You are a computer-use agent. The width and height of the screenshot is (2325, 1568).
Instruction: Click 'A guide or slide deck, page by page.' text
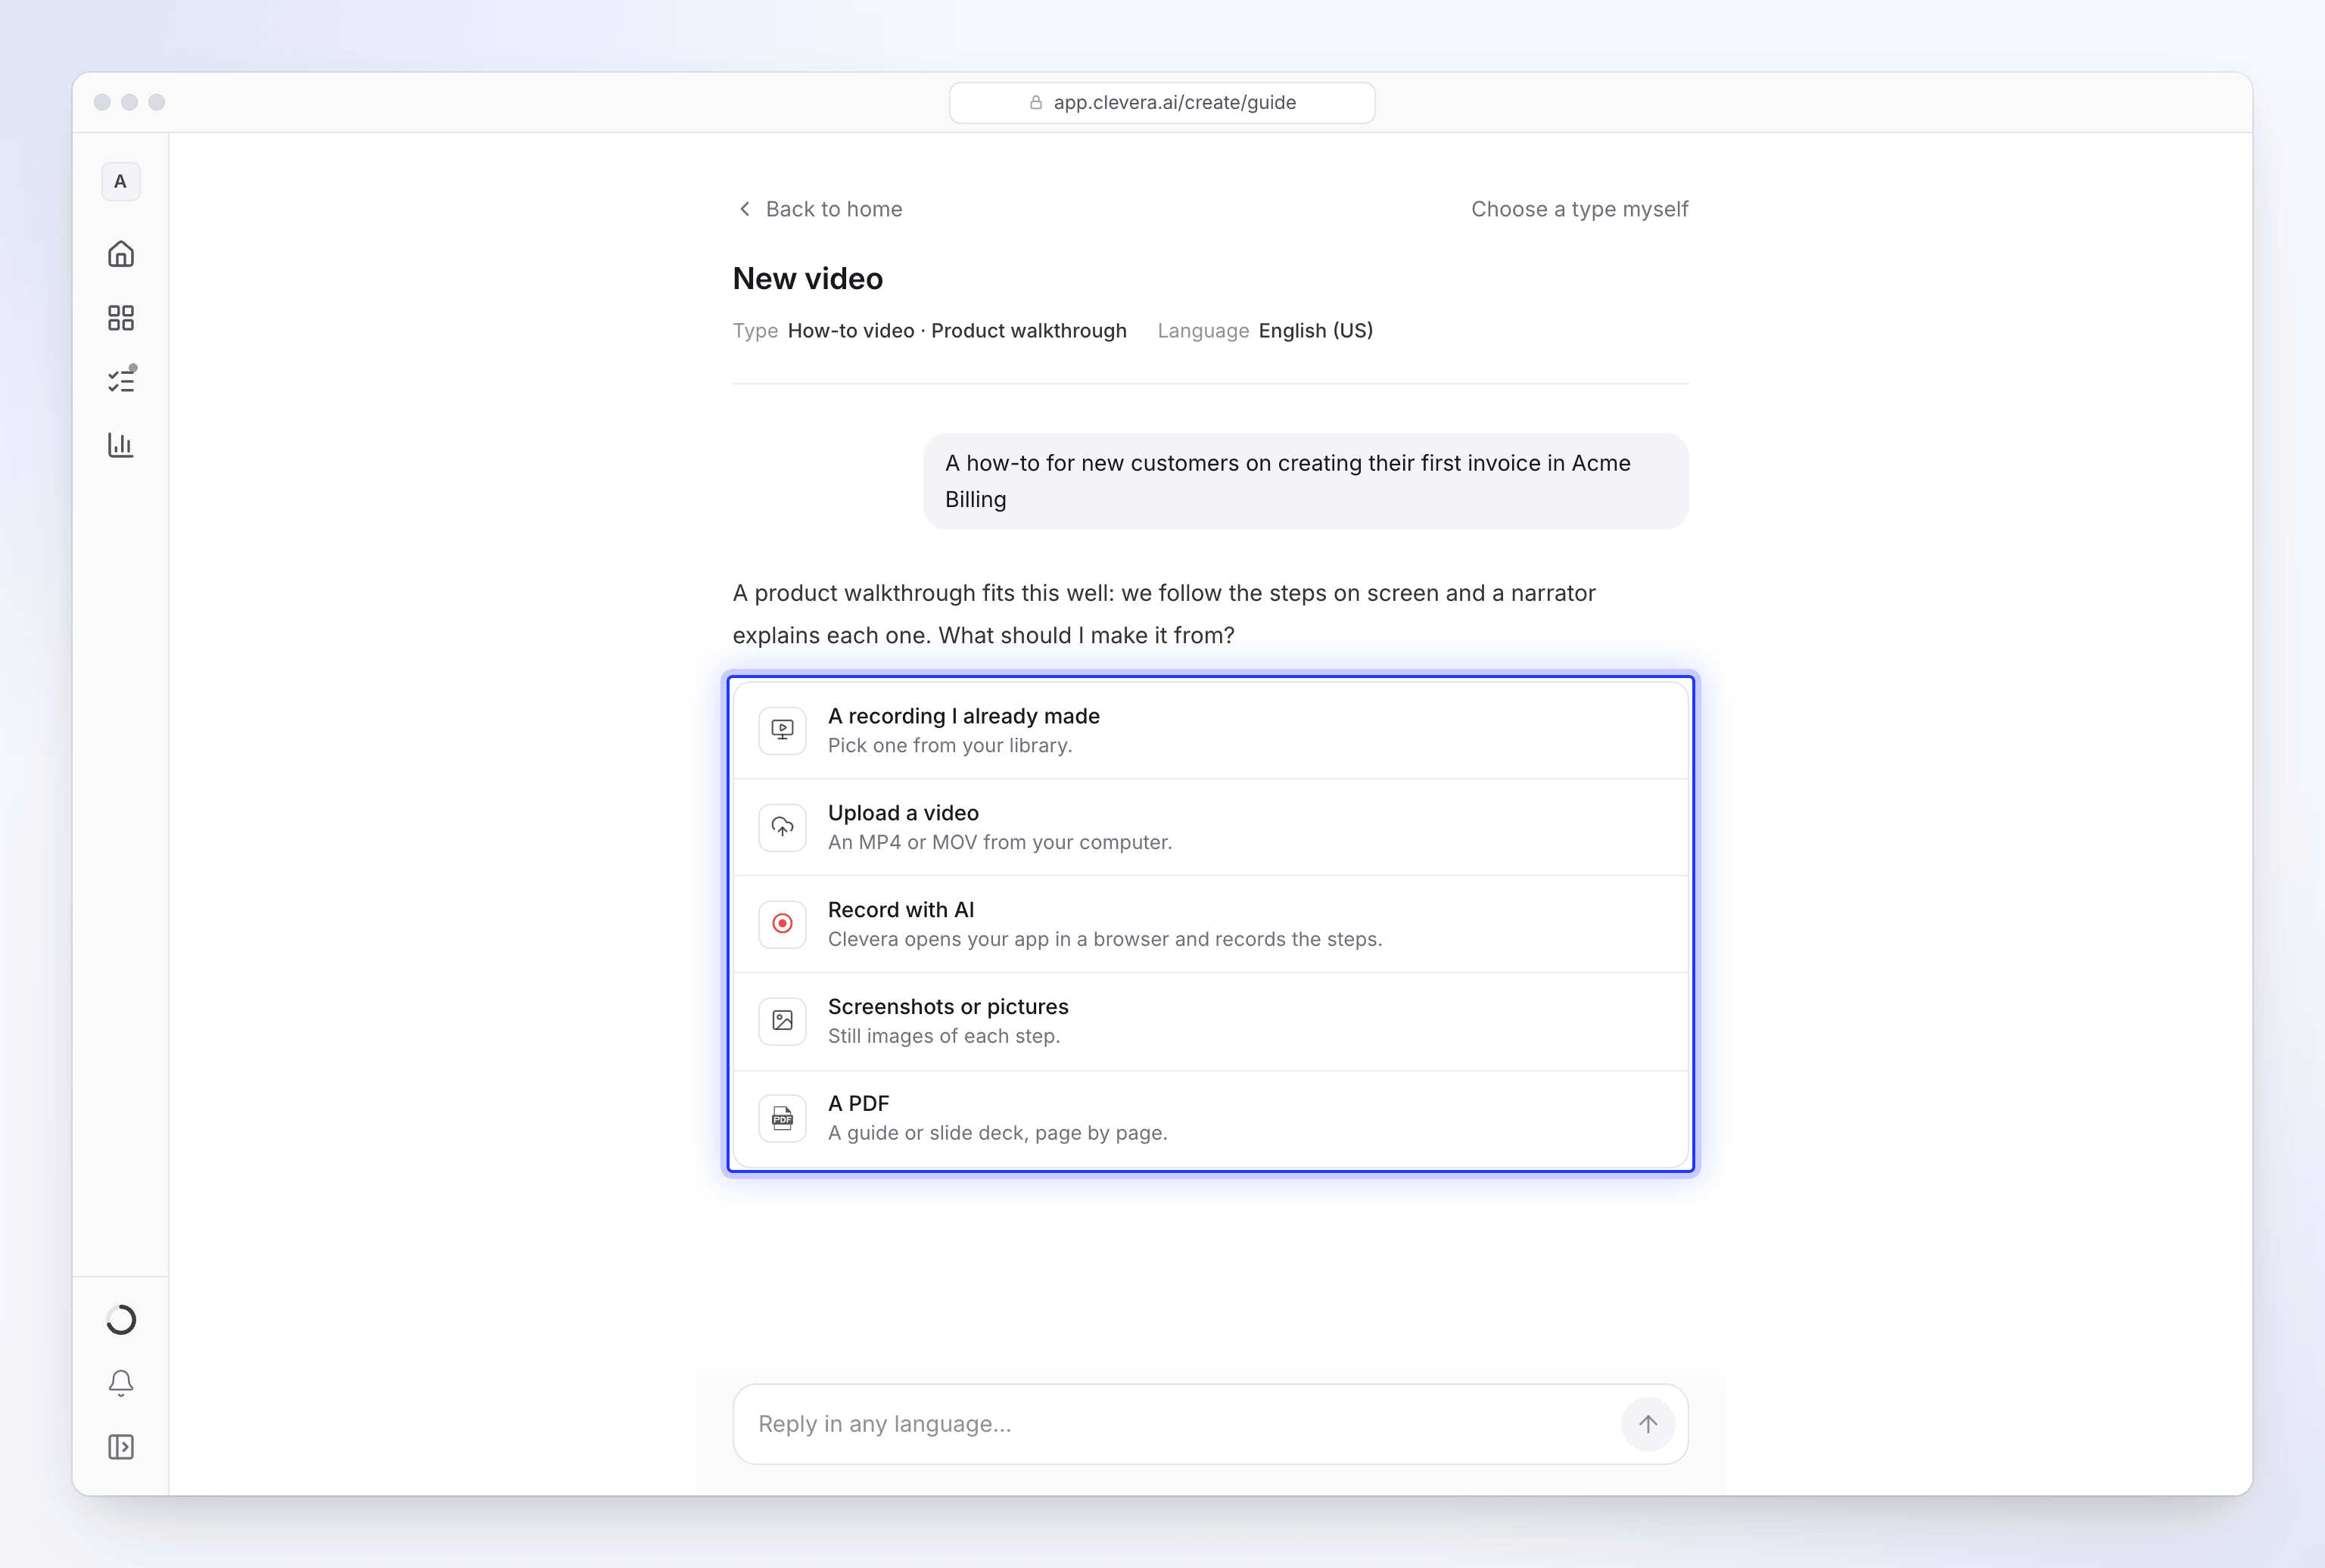pos(998,1134)
